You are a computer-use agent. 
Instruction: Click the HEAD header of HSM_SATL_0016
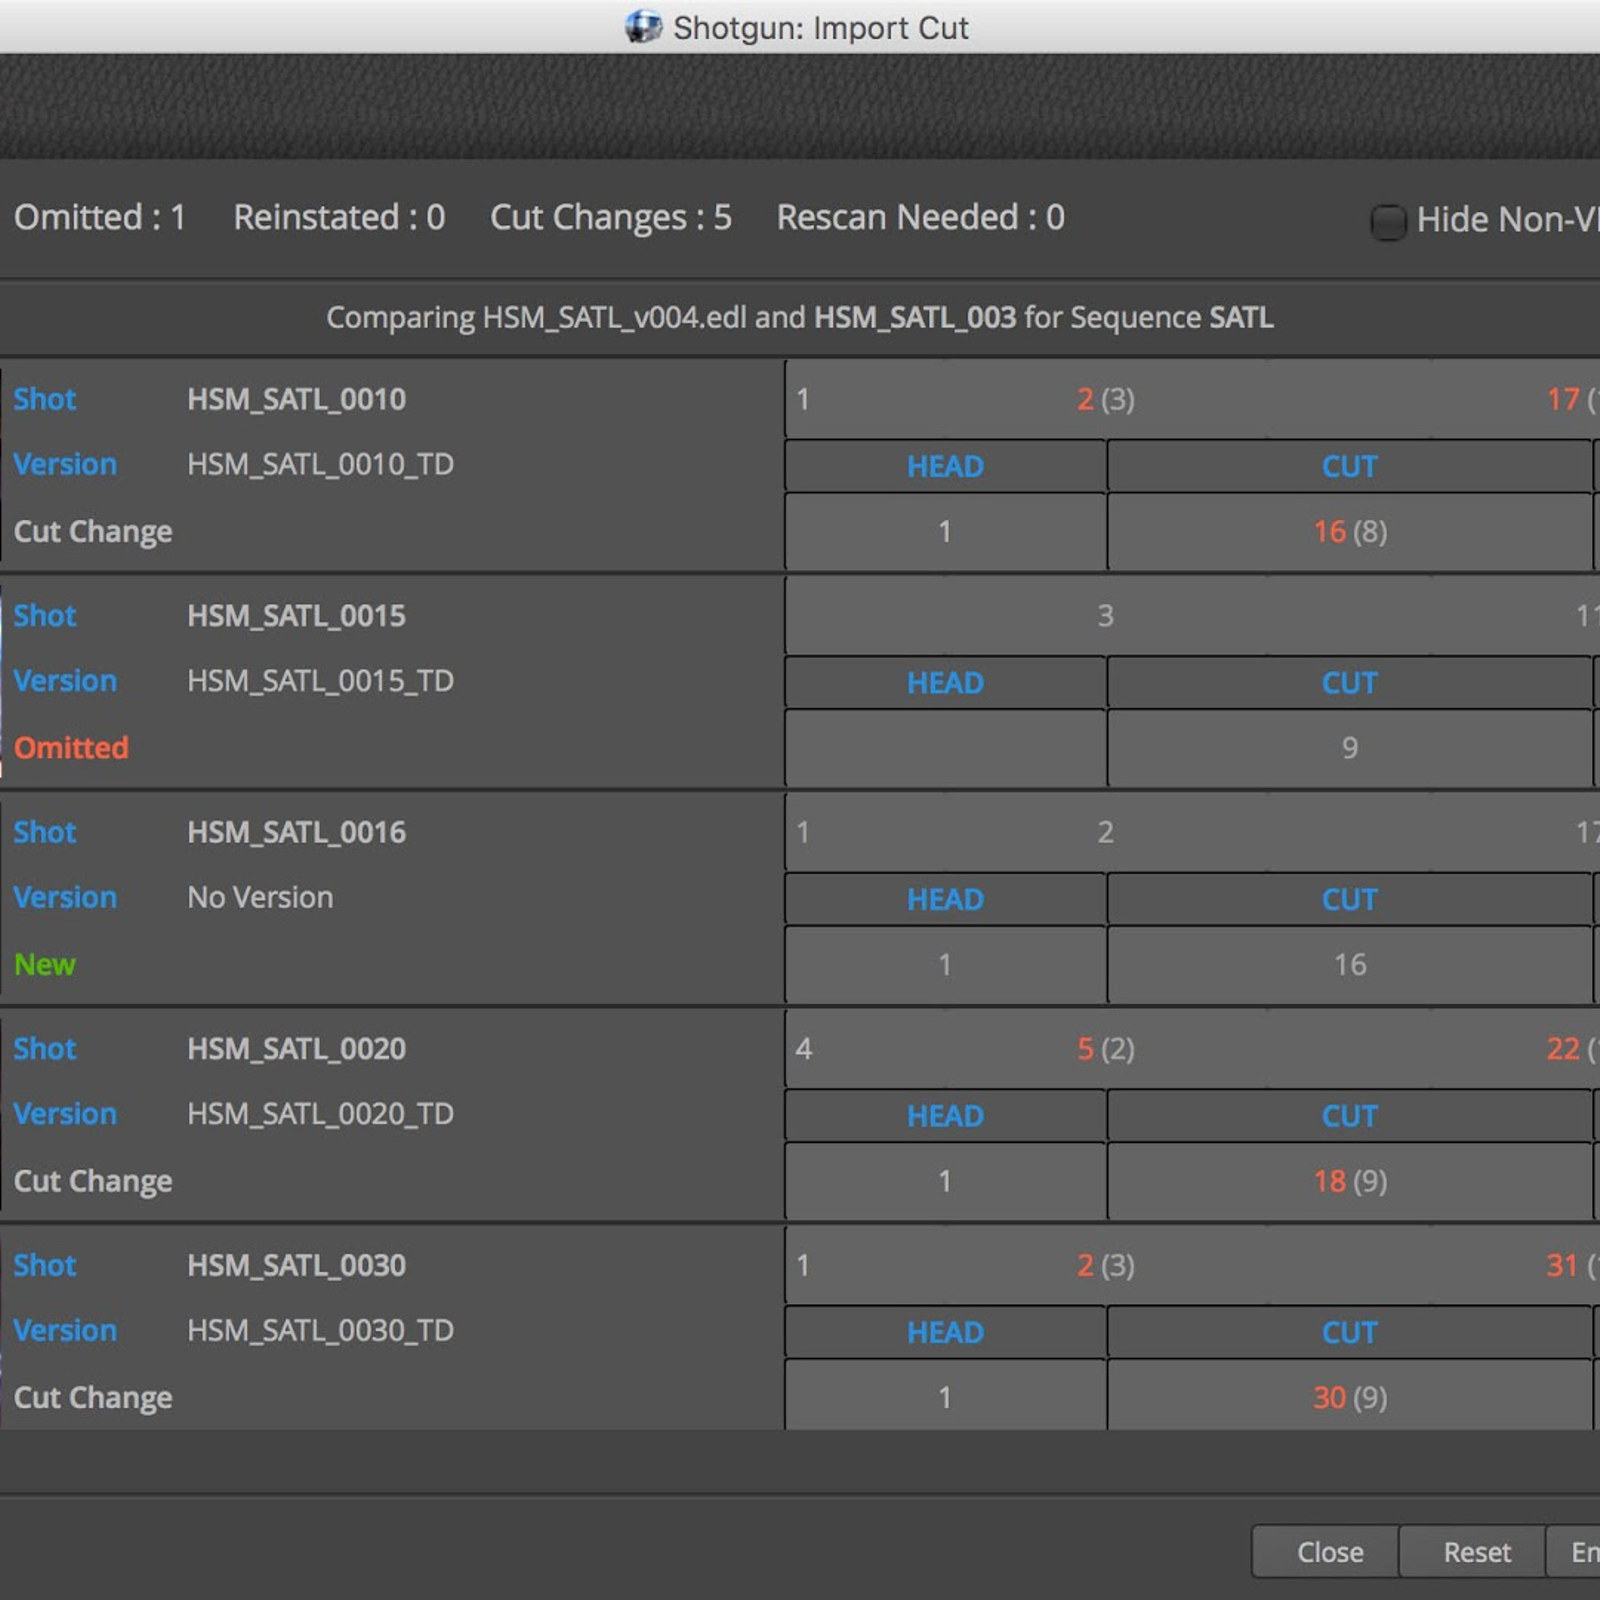(x=945, y=899)
